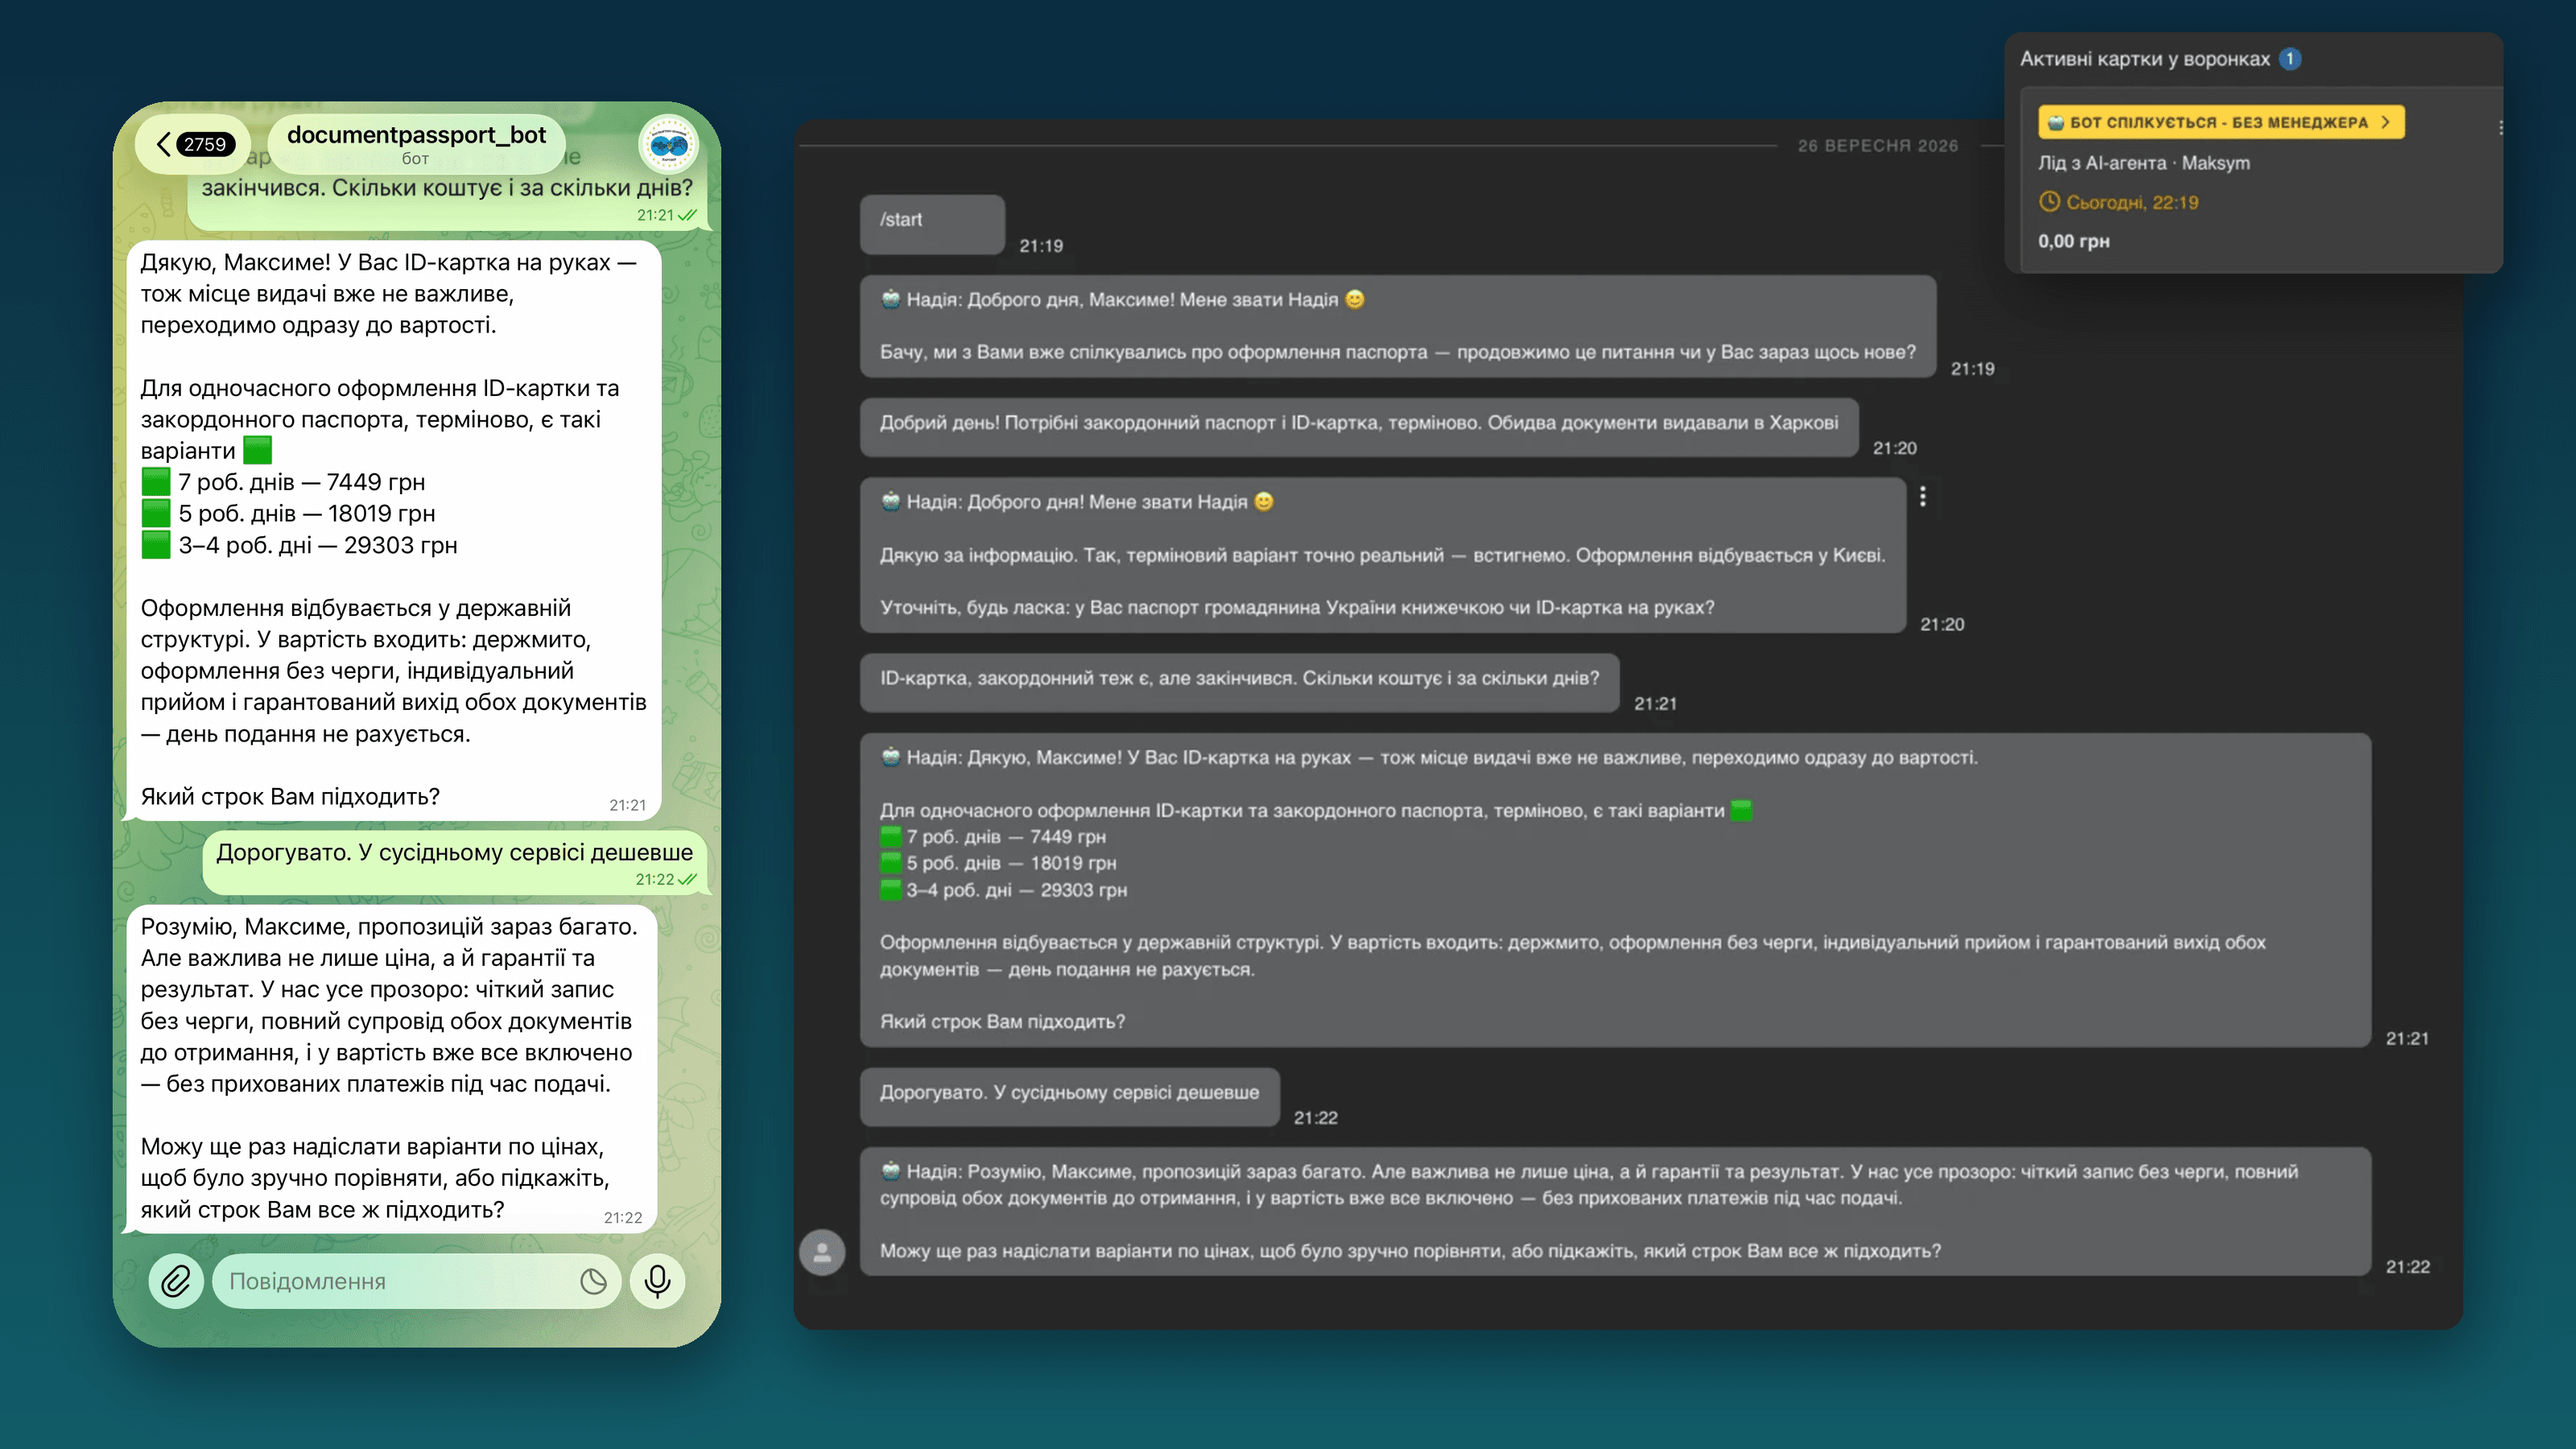The image size is (2576, 1449).
Task: Open the Лід з AI-агента · Maksym card title
Action: pos(2144,163)
